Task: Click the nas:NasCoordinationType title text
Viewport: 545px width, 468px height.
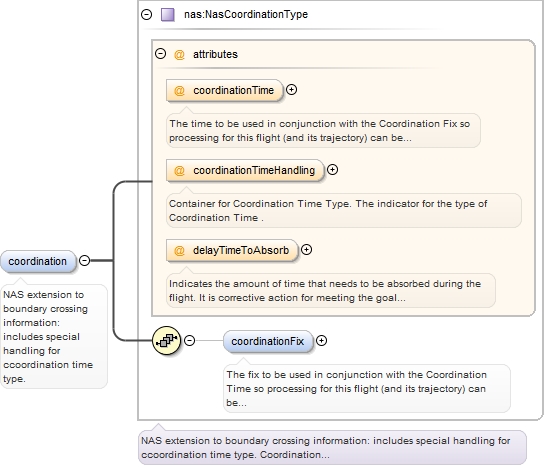Action: [246, 15]
